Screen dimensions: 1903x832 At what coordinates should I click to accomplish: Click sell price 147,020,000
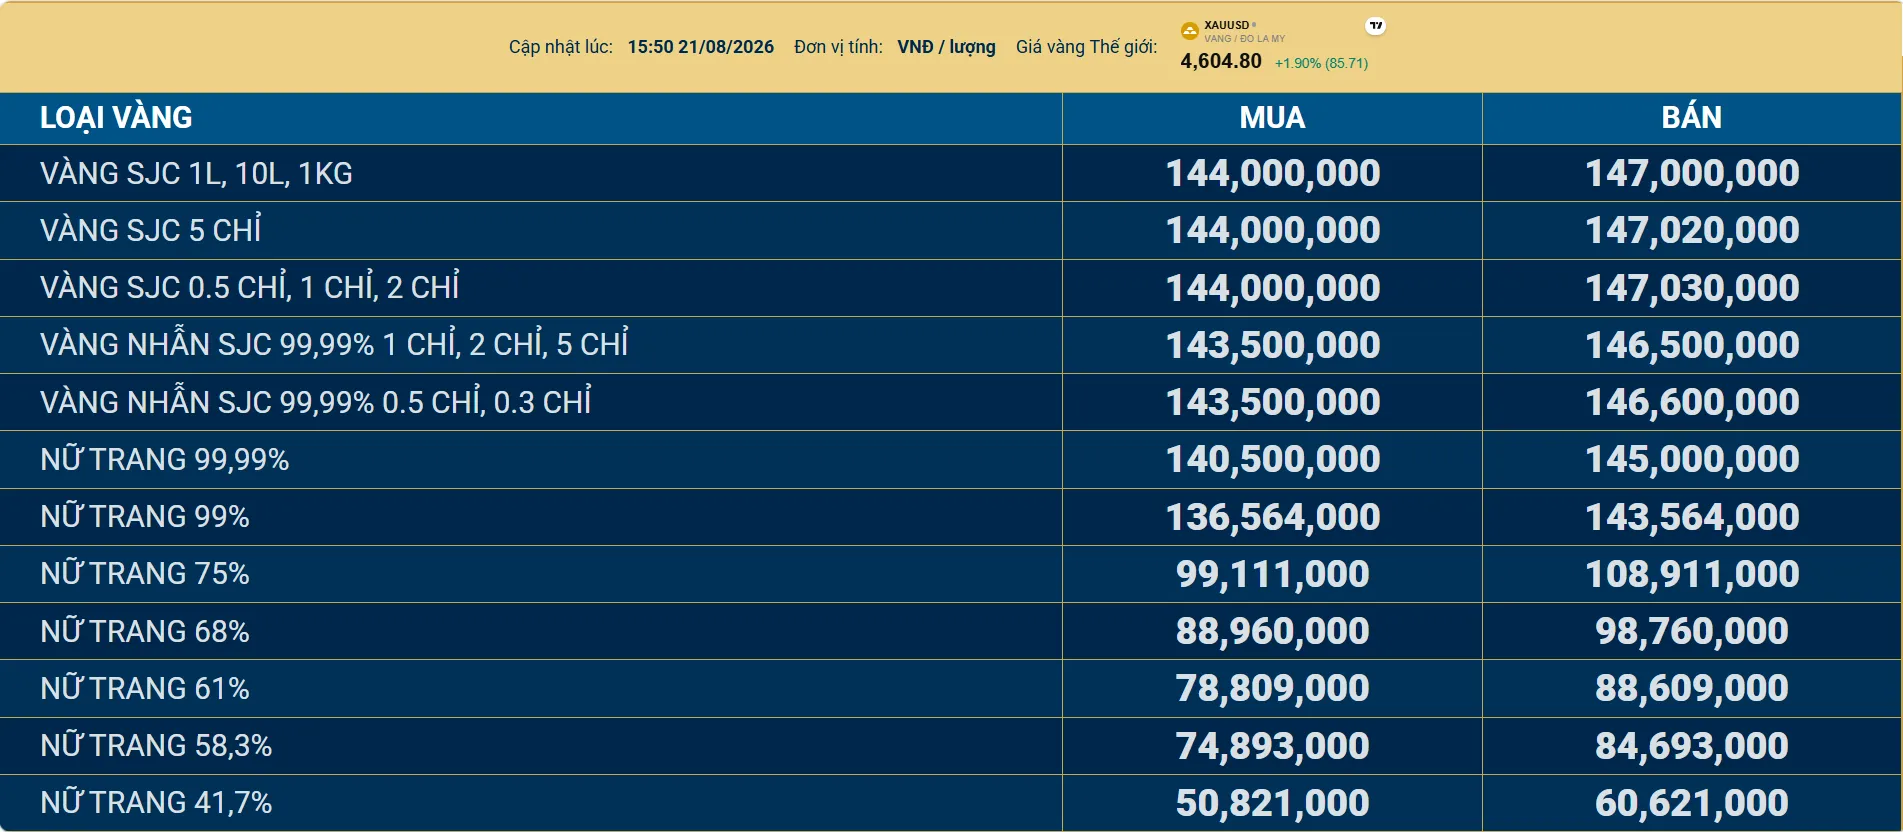(x=1692, y=231)
